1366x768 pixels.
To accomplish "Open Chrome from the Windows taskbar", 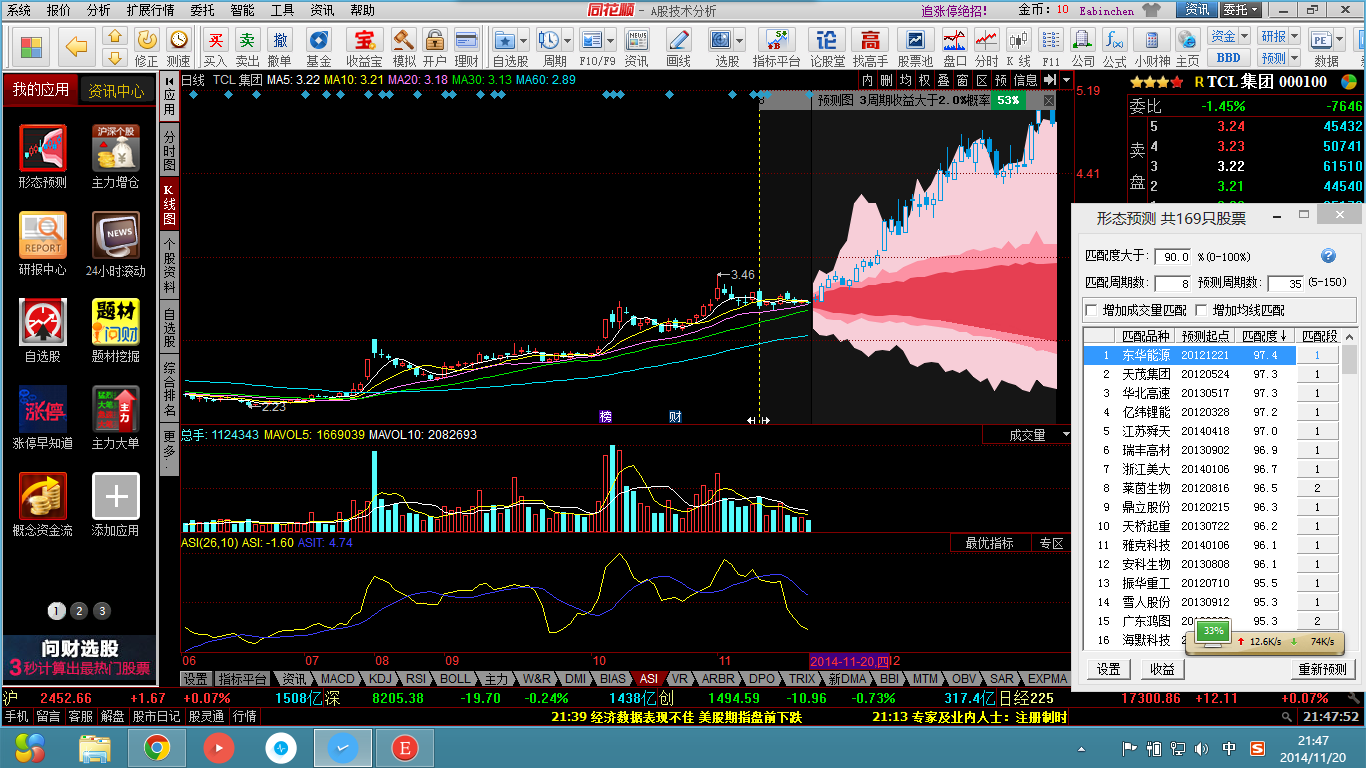I will (156, 748).
